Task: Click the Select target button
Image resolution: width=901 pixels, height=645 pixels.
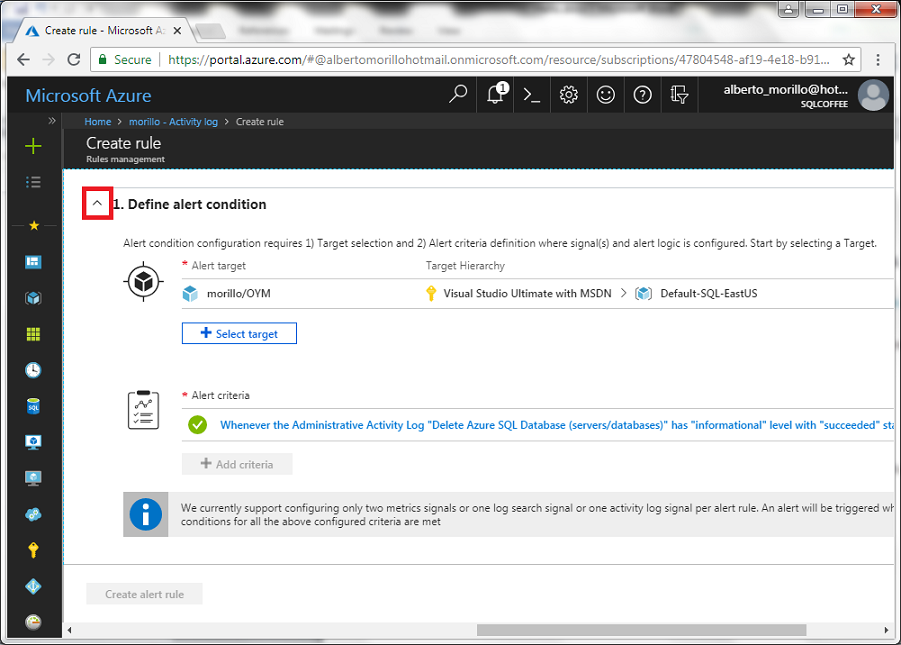Action: (x=239, y=333)
